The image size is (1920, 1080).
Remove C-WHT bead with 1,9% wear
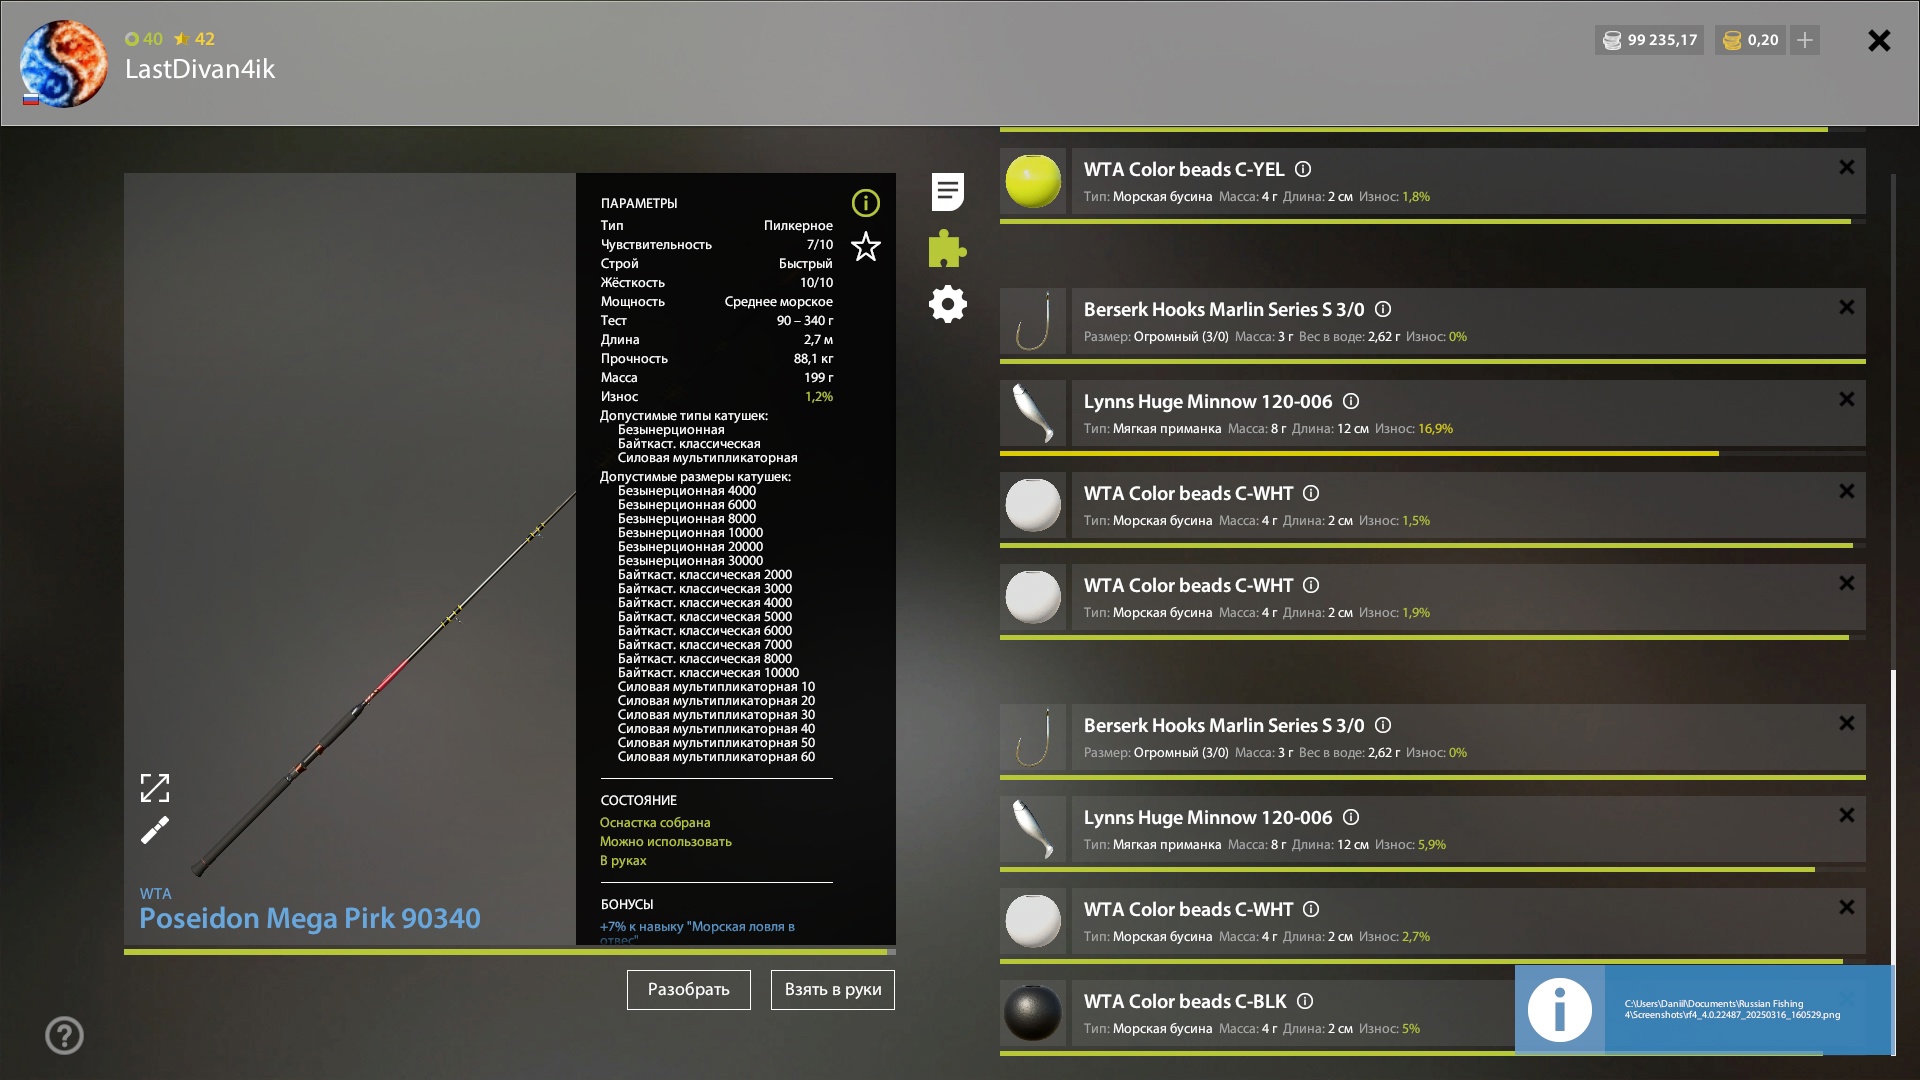point(1847,583)
